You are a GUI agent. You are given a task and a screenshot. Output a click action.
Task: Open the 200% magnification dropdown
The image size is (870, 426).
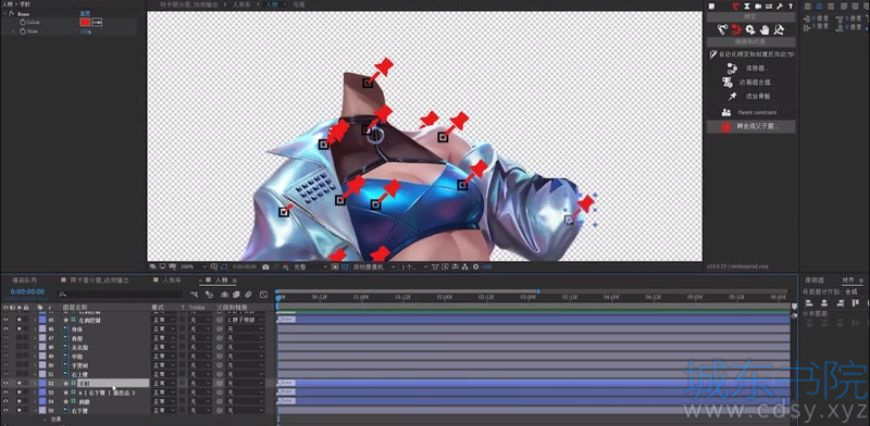pos(191,267)
